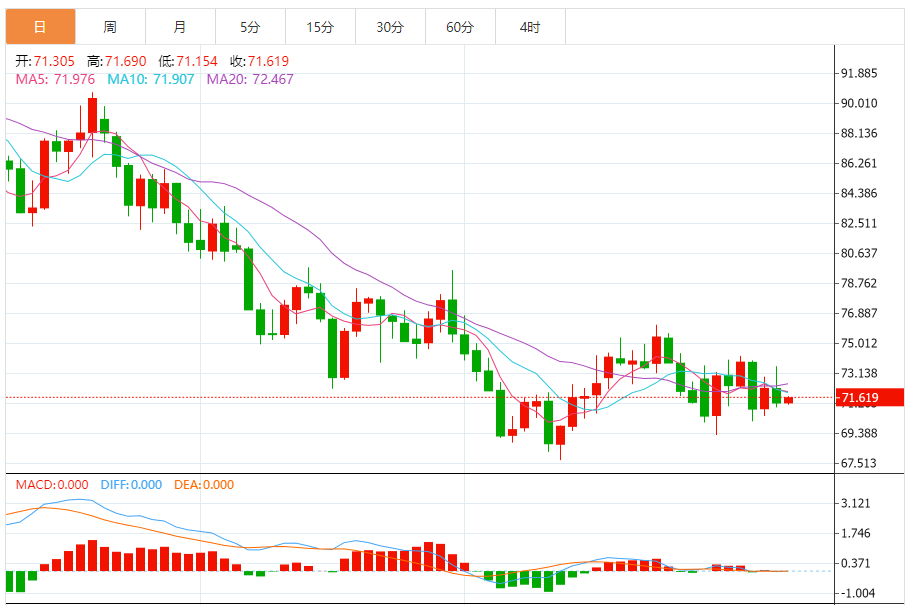Click the 3.121 MACD axis label

tap(855, 503)
